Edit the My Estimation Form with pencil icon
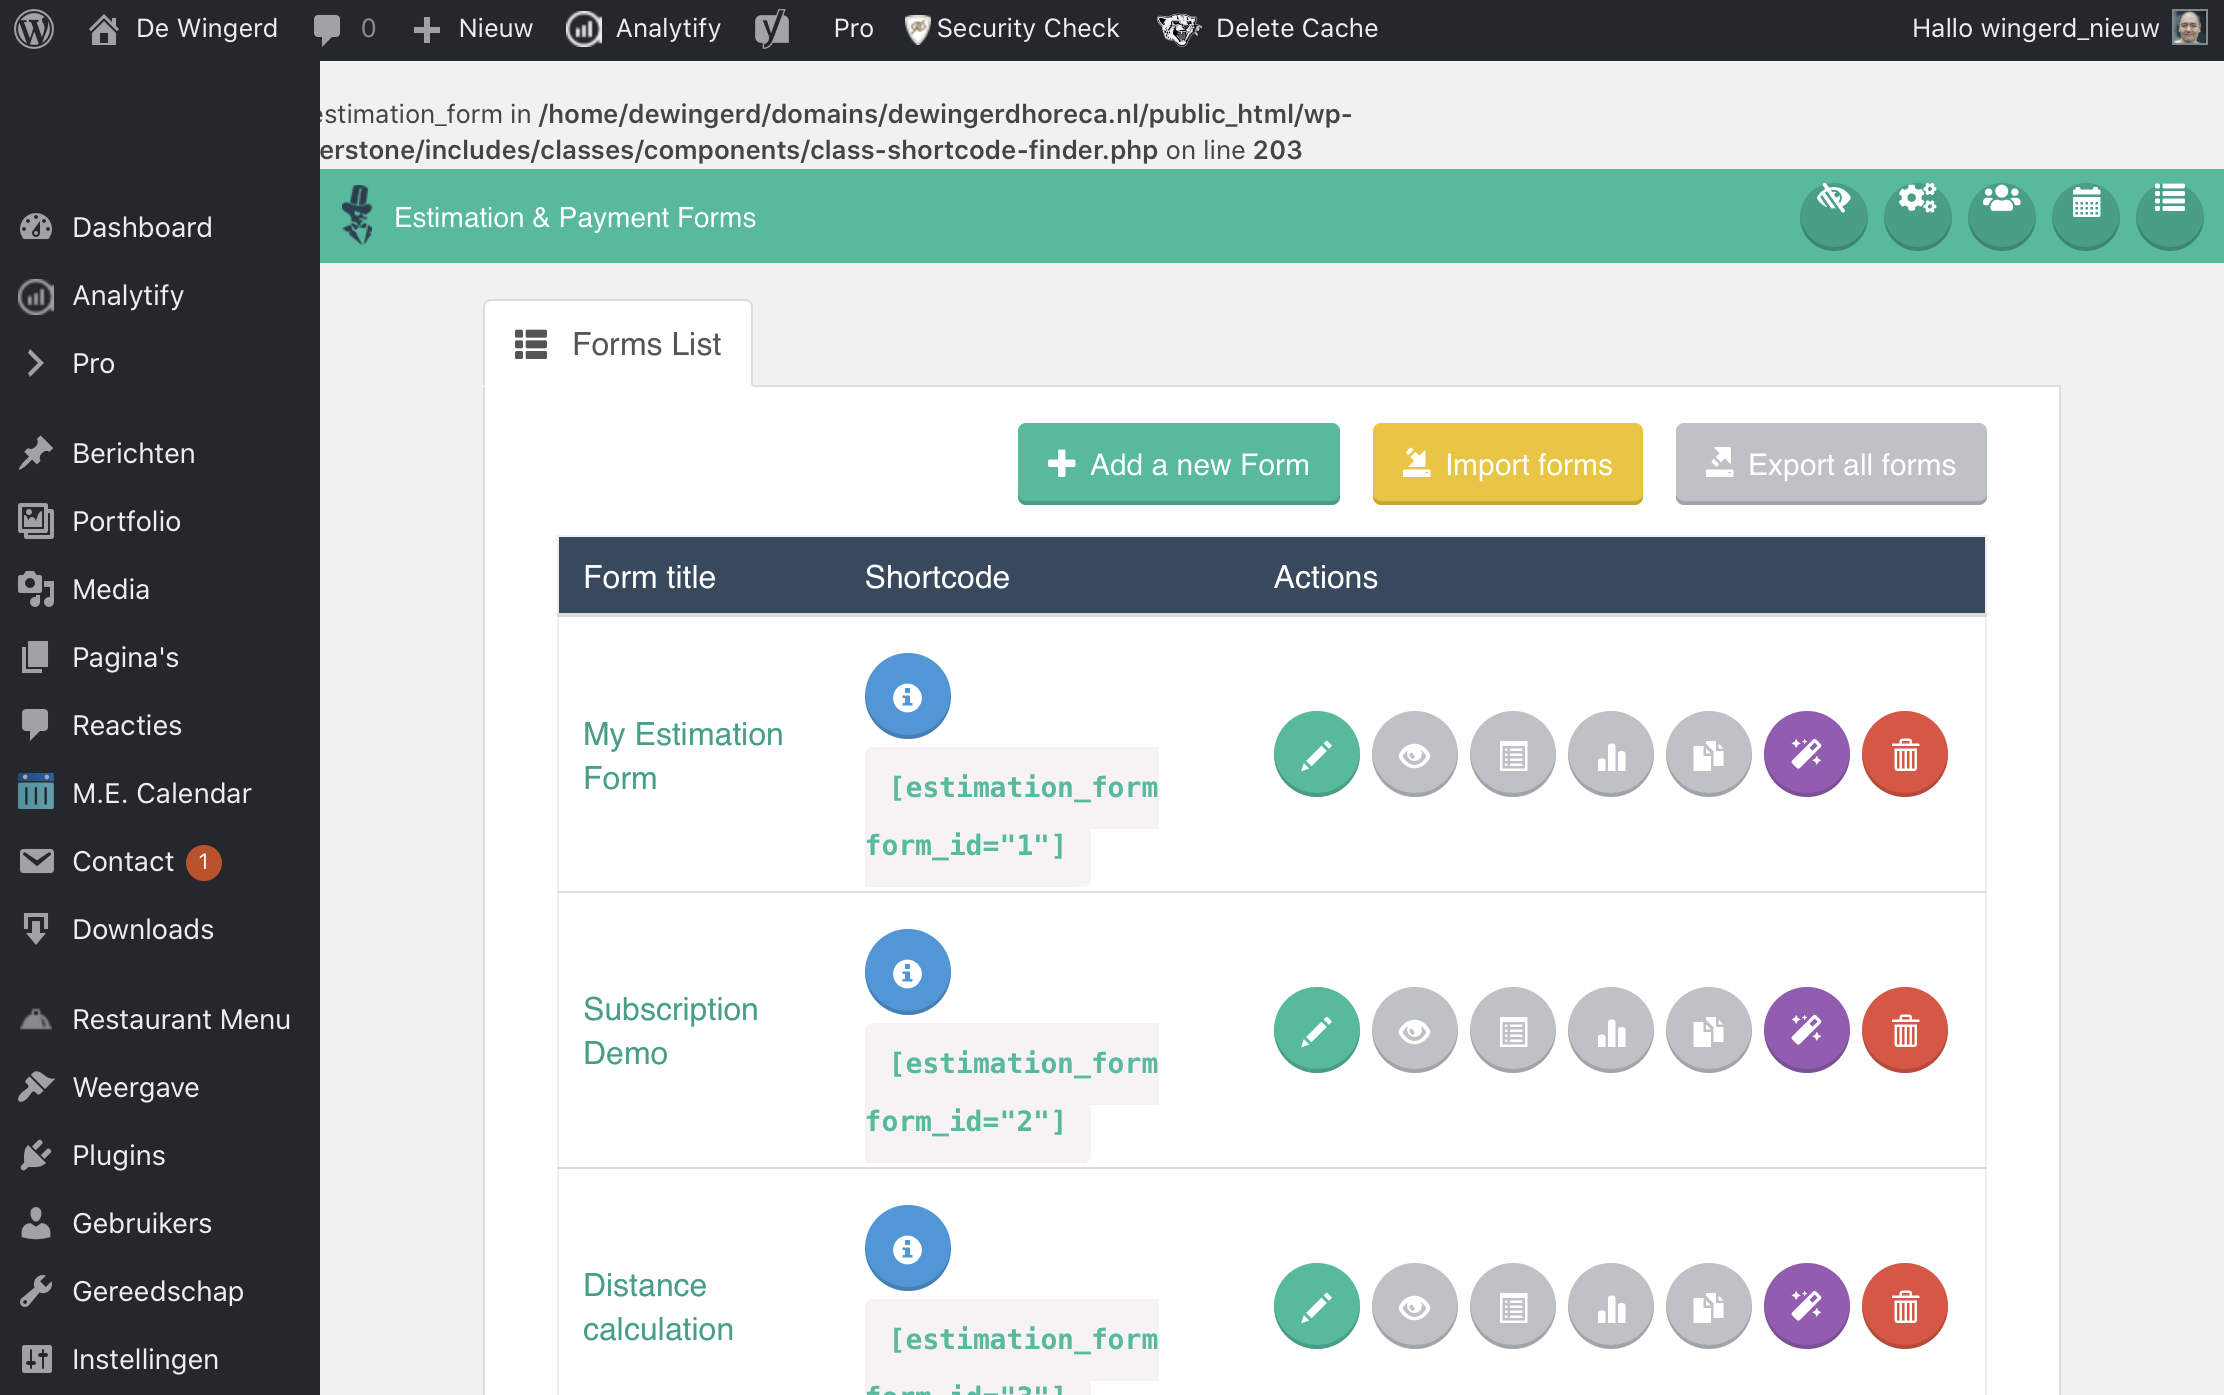The image size is (2224, 1395). 1316,754
